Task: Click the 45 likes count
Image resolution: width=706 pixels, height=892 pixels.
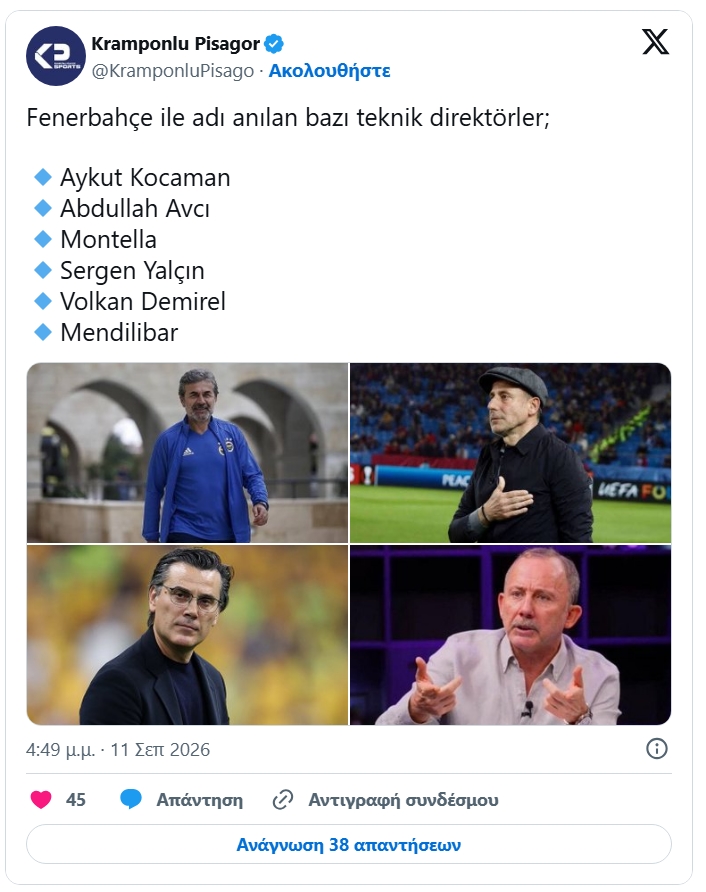Action: [x=76, y=800]
